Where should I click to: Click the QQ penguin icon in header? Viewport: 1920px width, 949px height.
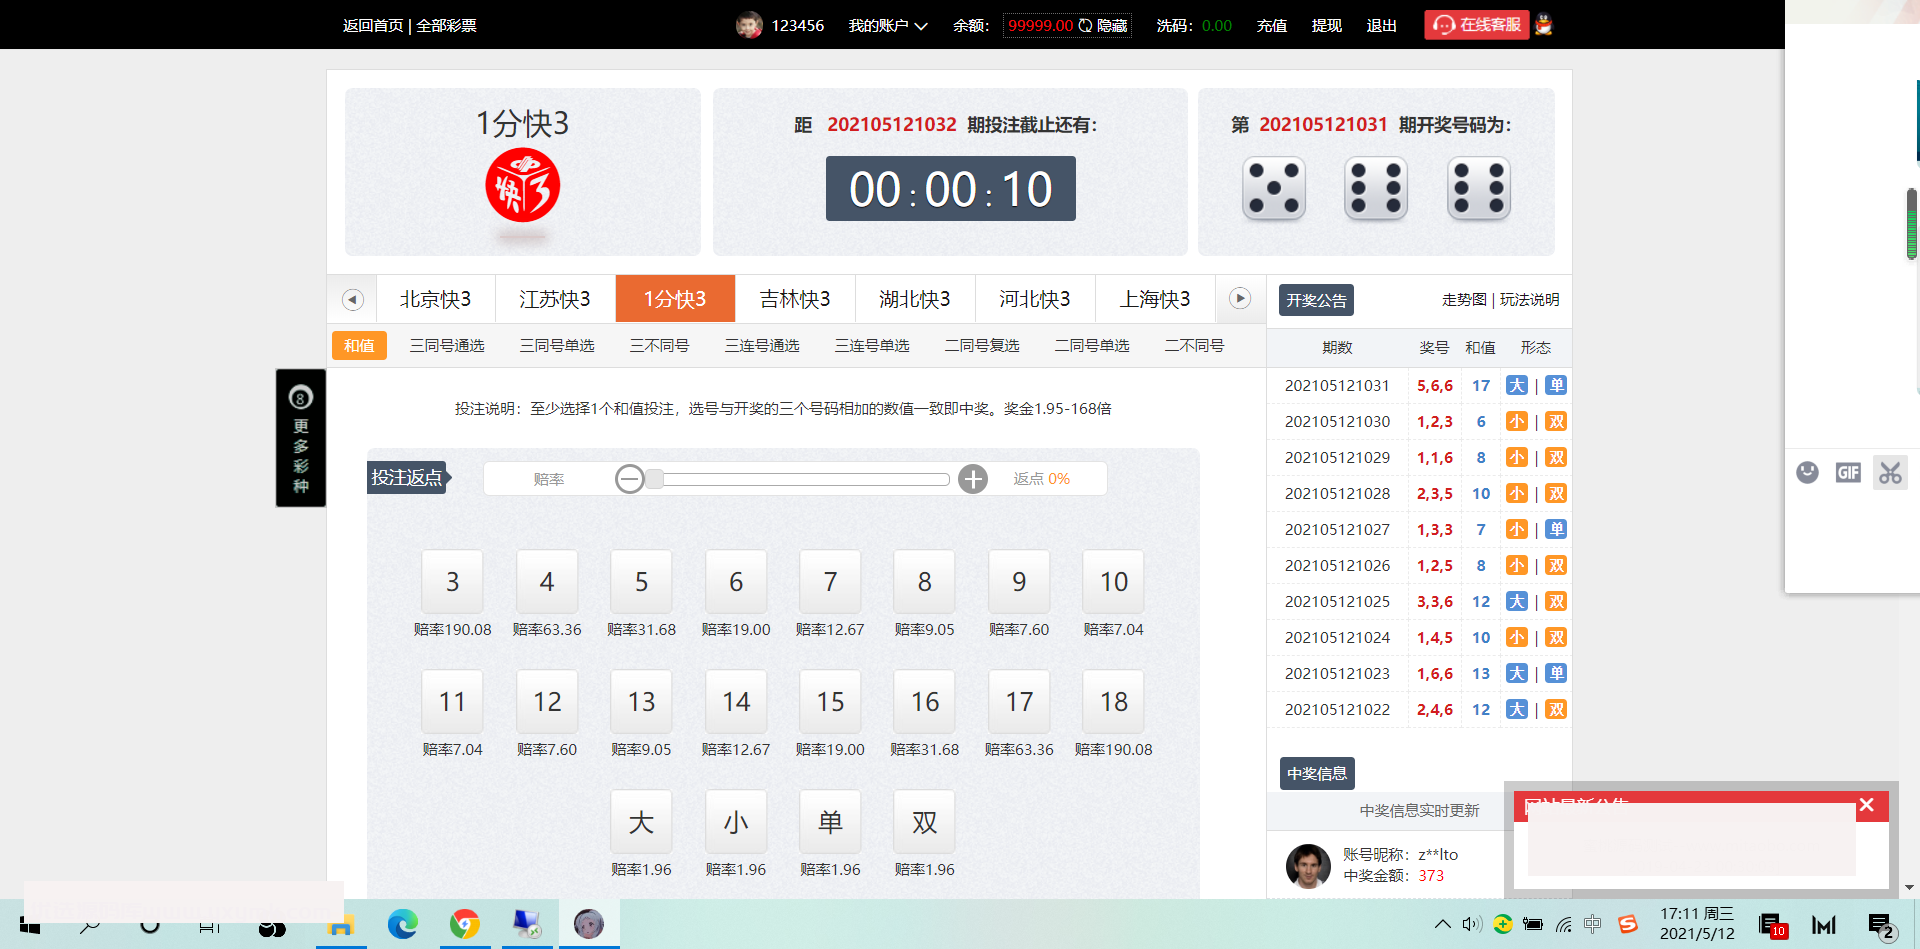1543,25
